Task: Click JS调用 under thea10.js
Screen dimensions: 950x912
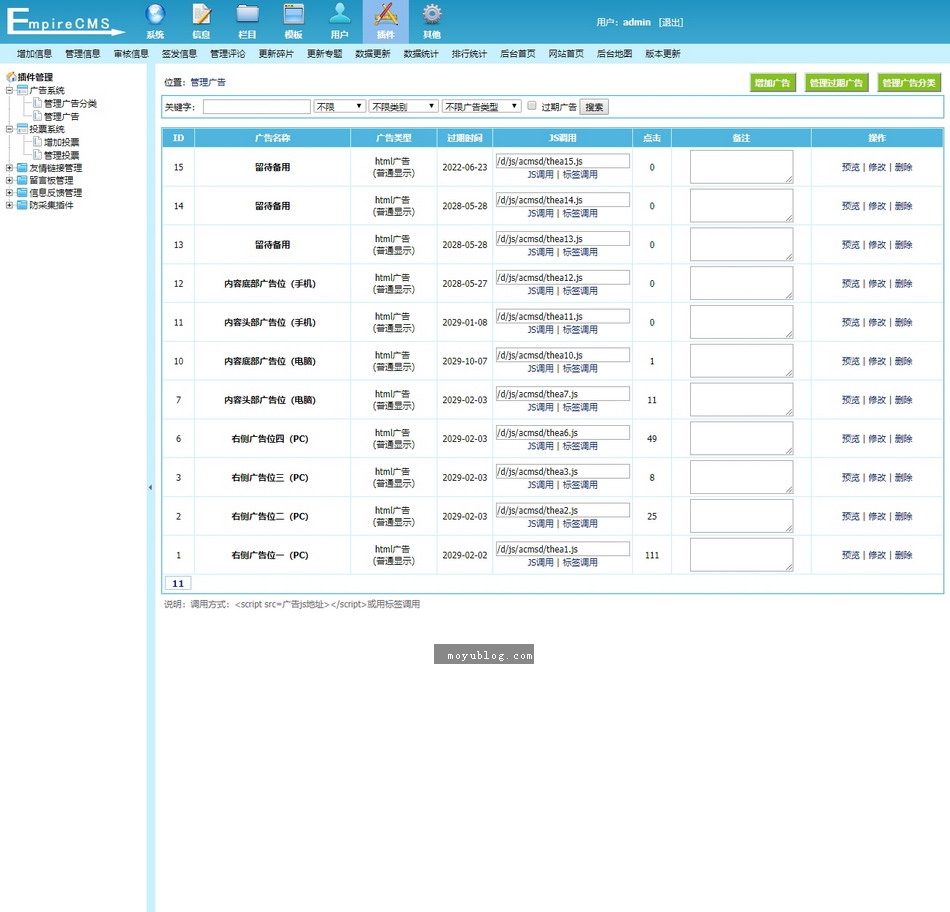Action: pyautogui.click(x=540, y=368)
